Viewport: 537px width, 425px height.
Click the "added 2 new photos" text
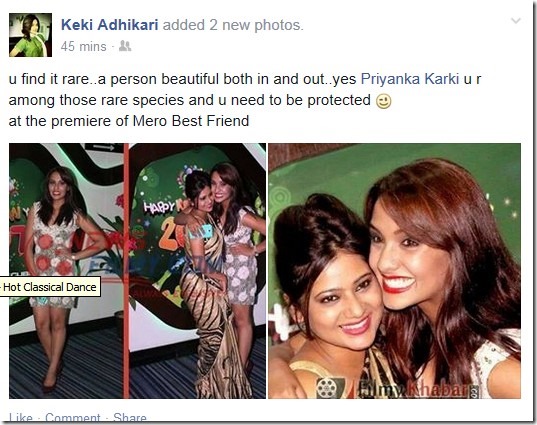233,25
